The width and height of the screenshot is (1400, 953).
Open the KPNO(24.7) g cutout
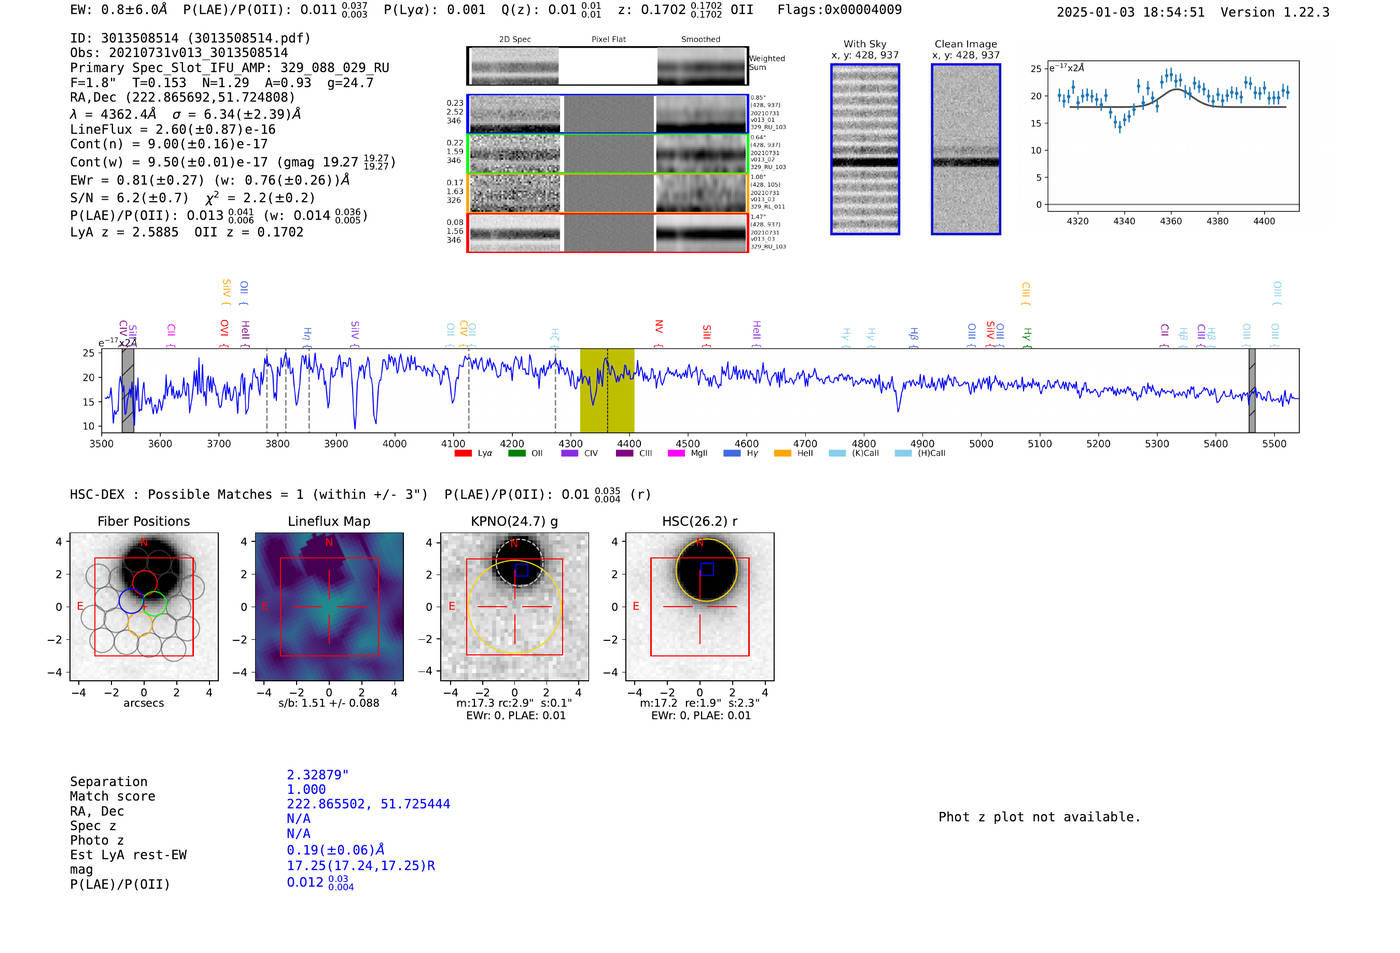pyautogui.click(x=514, y=606)
